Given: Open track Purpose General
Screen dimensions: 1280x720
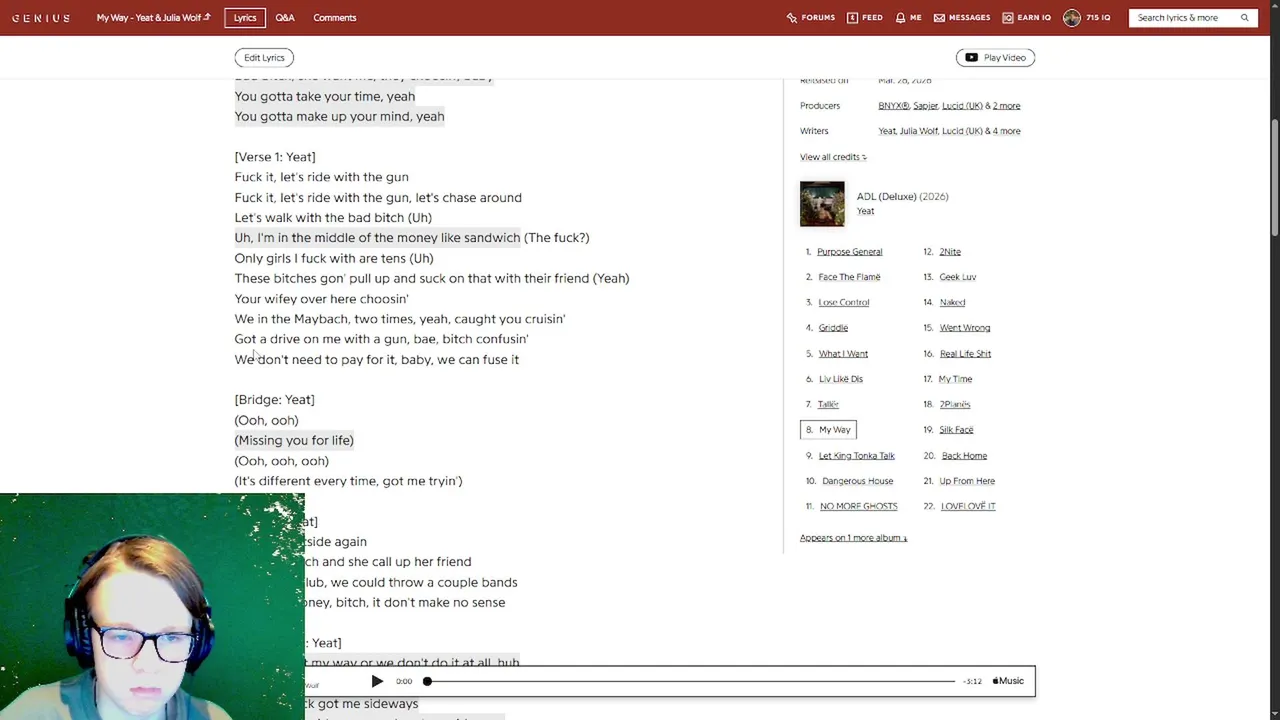Looking at the screenshot, I should click(849, 252).
